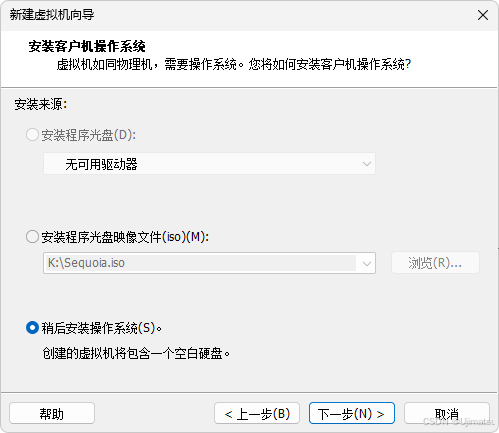The image size is (499, 433).
Task: Click the 无可用驱动器 text in drive combo box
Action: click(101, 164)
